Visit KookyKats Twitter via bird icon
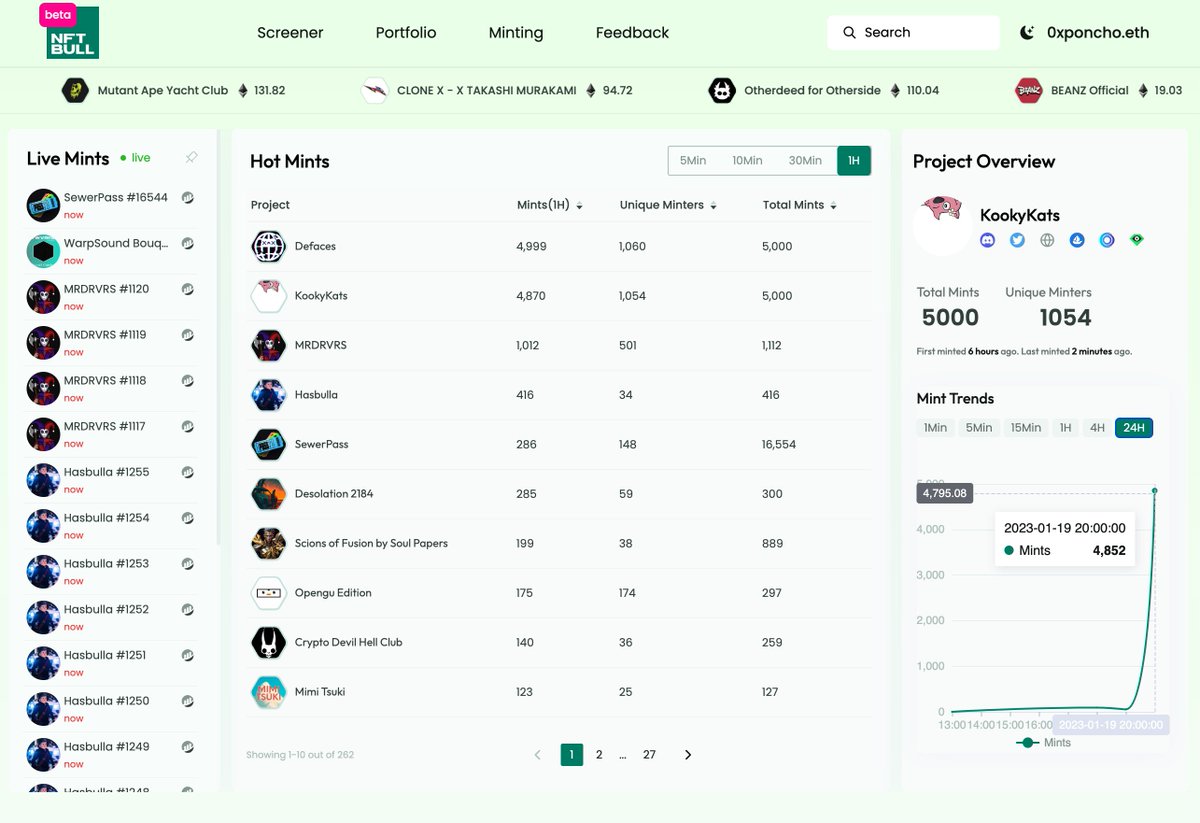Image resolution: width=1200 pixels, height=823 pixels. (x=1017, y=240)
